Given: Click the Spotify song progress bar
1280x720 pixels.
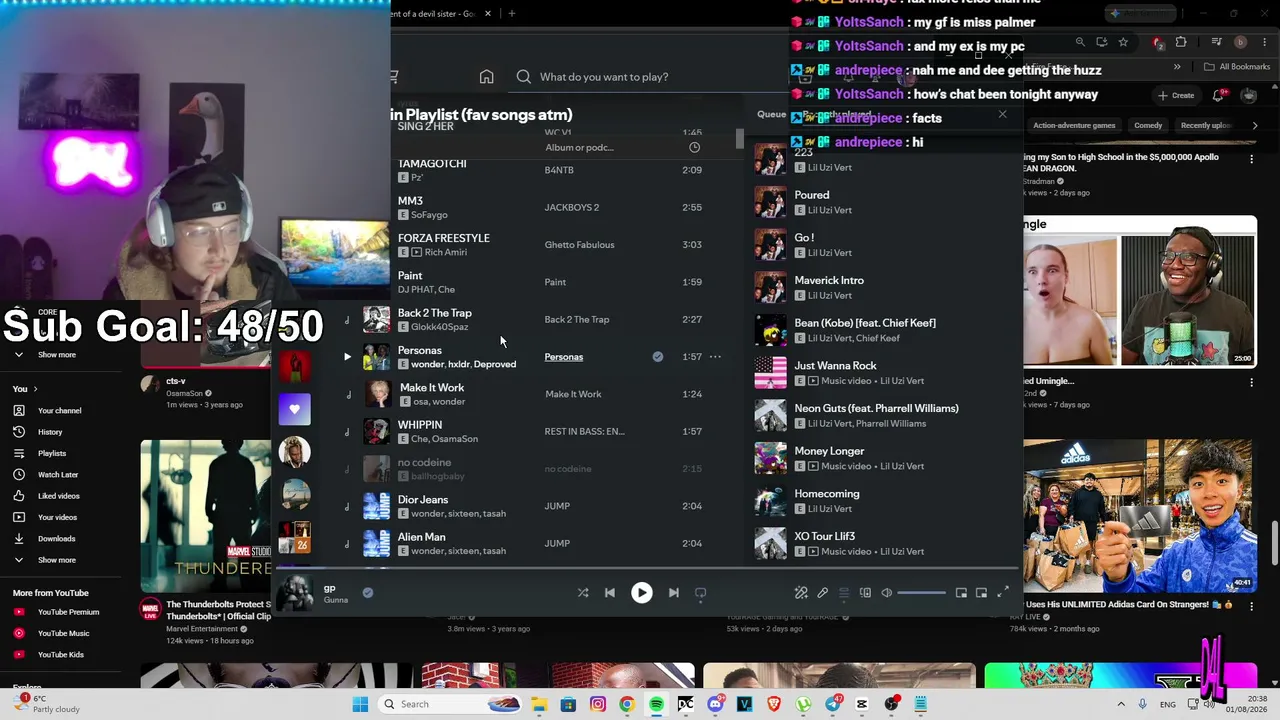Looking at the screenshot, I should [x=647, y=568].
